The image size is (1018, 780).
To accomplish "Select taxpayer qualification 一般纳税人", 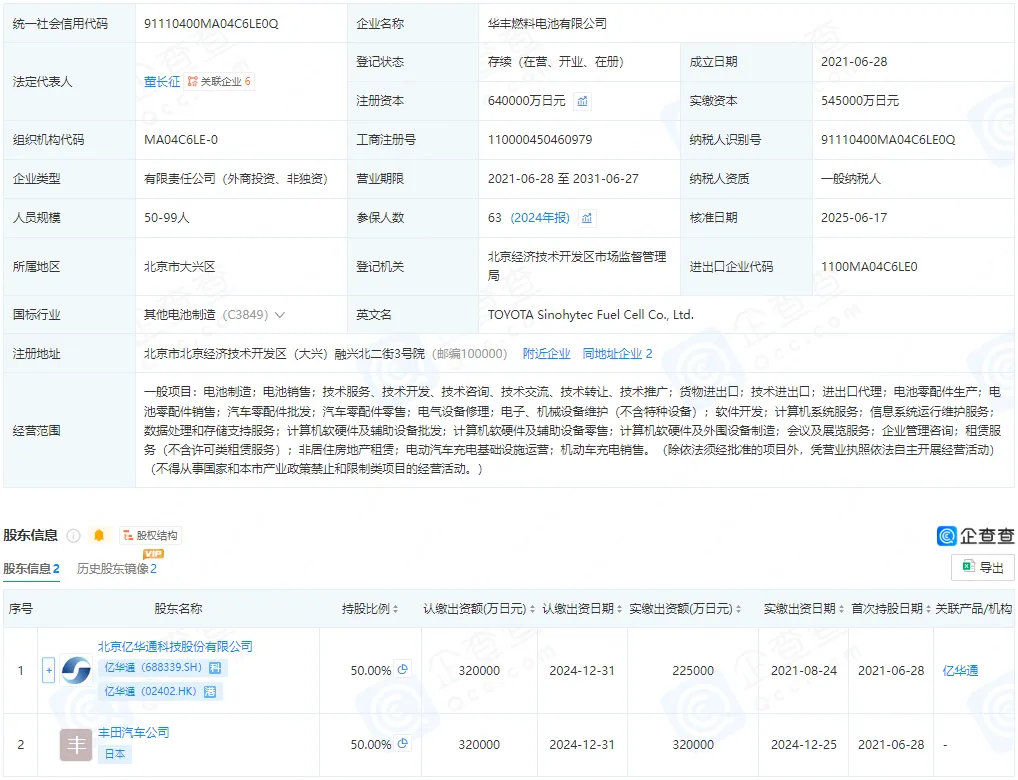I will tap(851, 179).
